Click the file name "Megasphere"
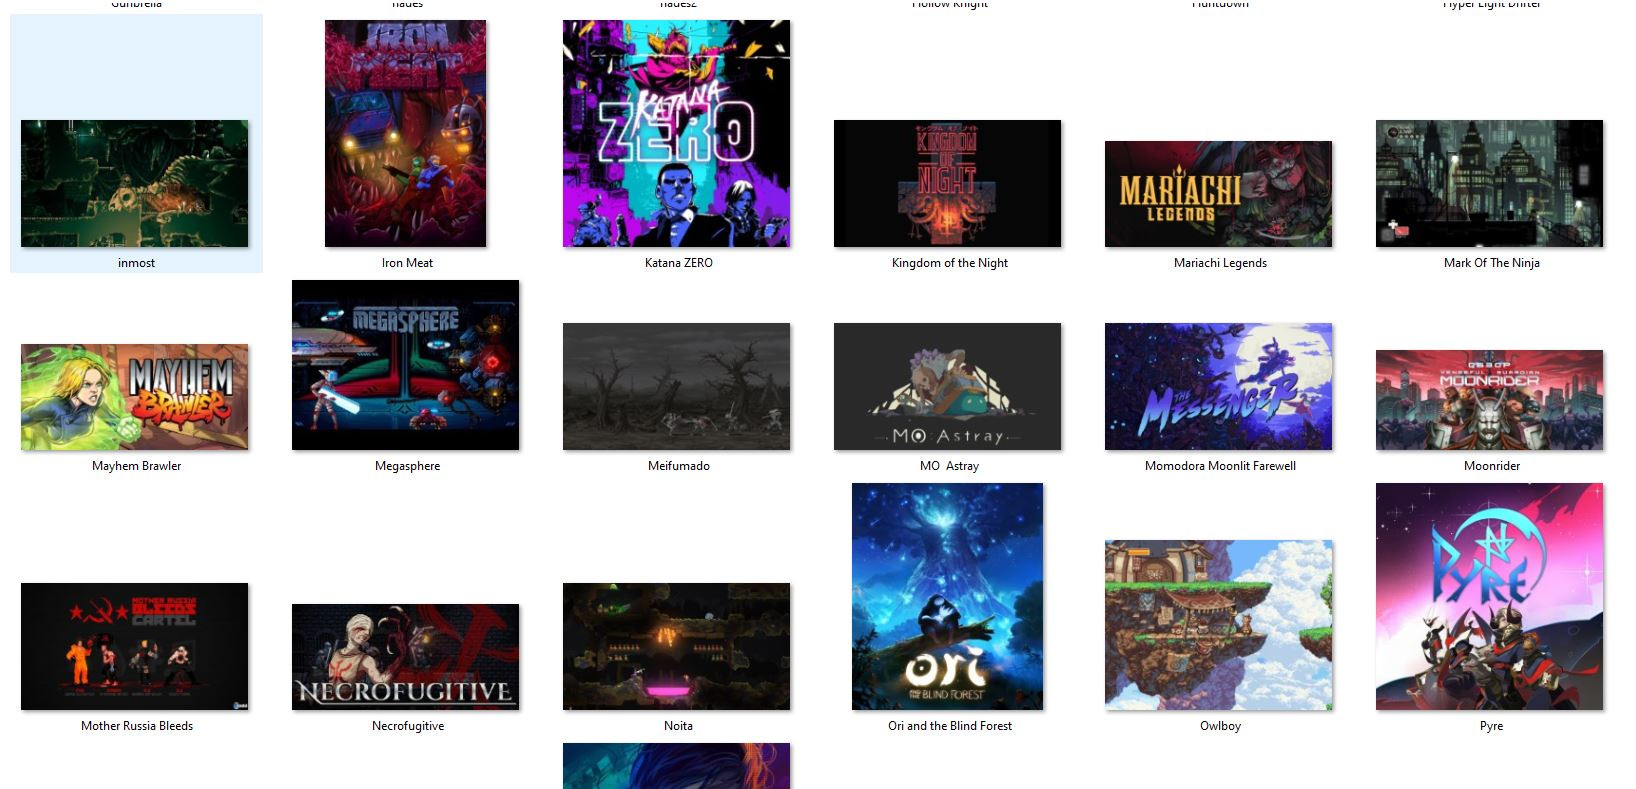Screen dimensions: 1636x789 pyautogui.click(x=407, y=466)
